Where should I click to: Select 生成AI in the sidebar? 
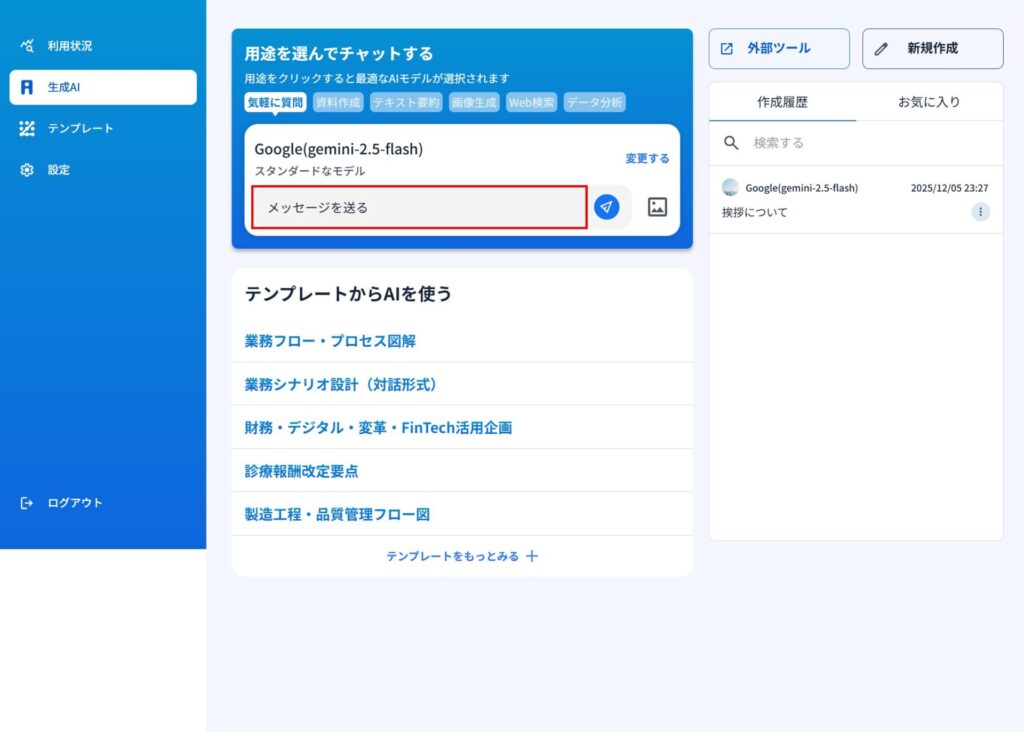click(102, 87)
